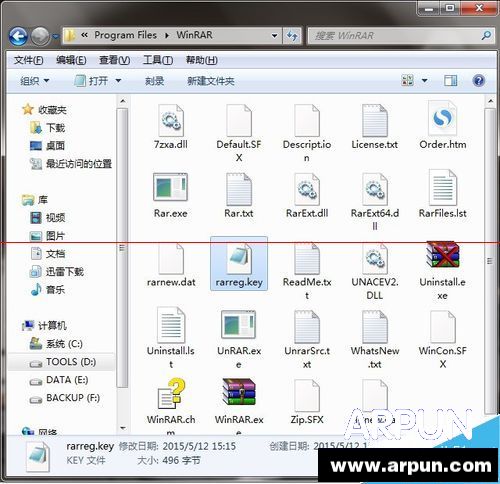The height and width of the screenshot is (484, 500).
Task: Select the Uninstall.exe icon
Action: coord(443,255)
